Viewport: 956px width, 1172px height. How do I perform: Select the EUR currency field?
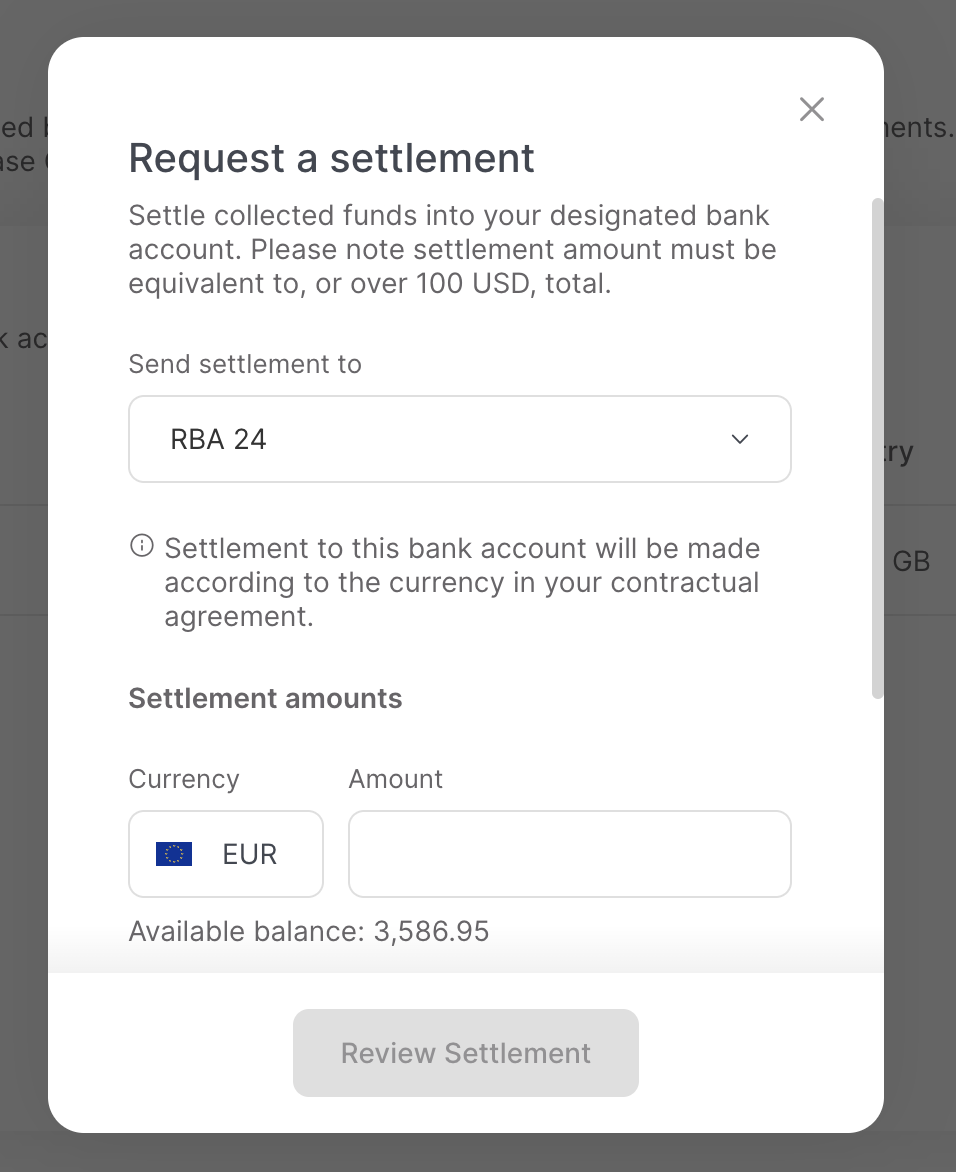[226, 854]
